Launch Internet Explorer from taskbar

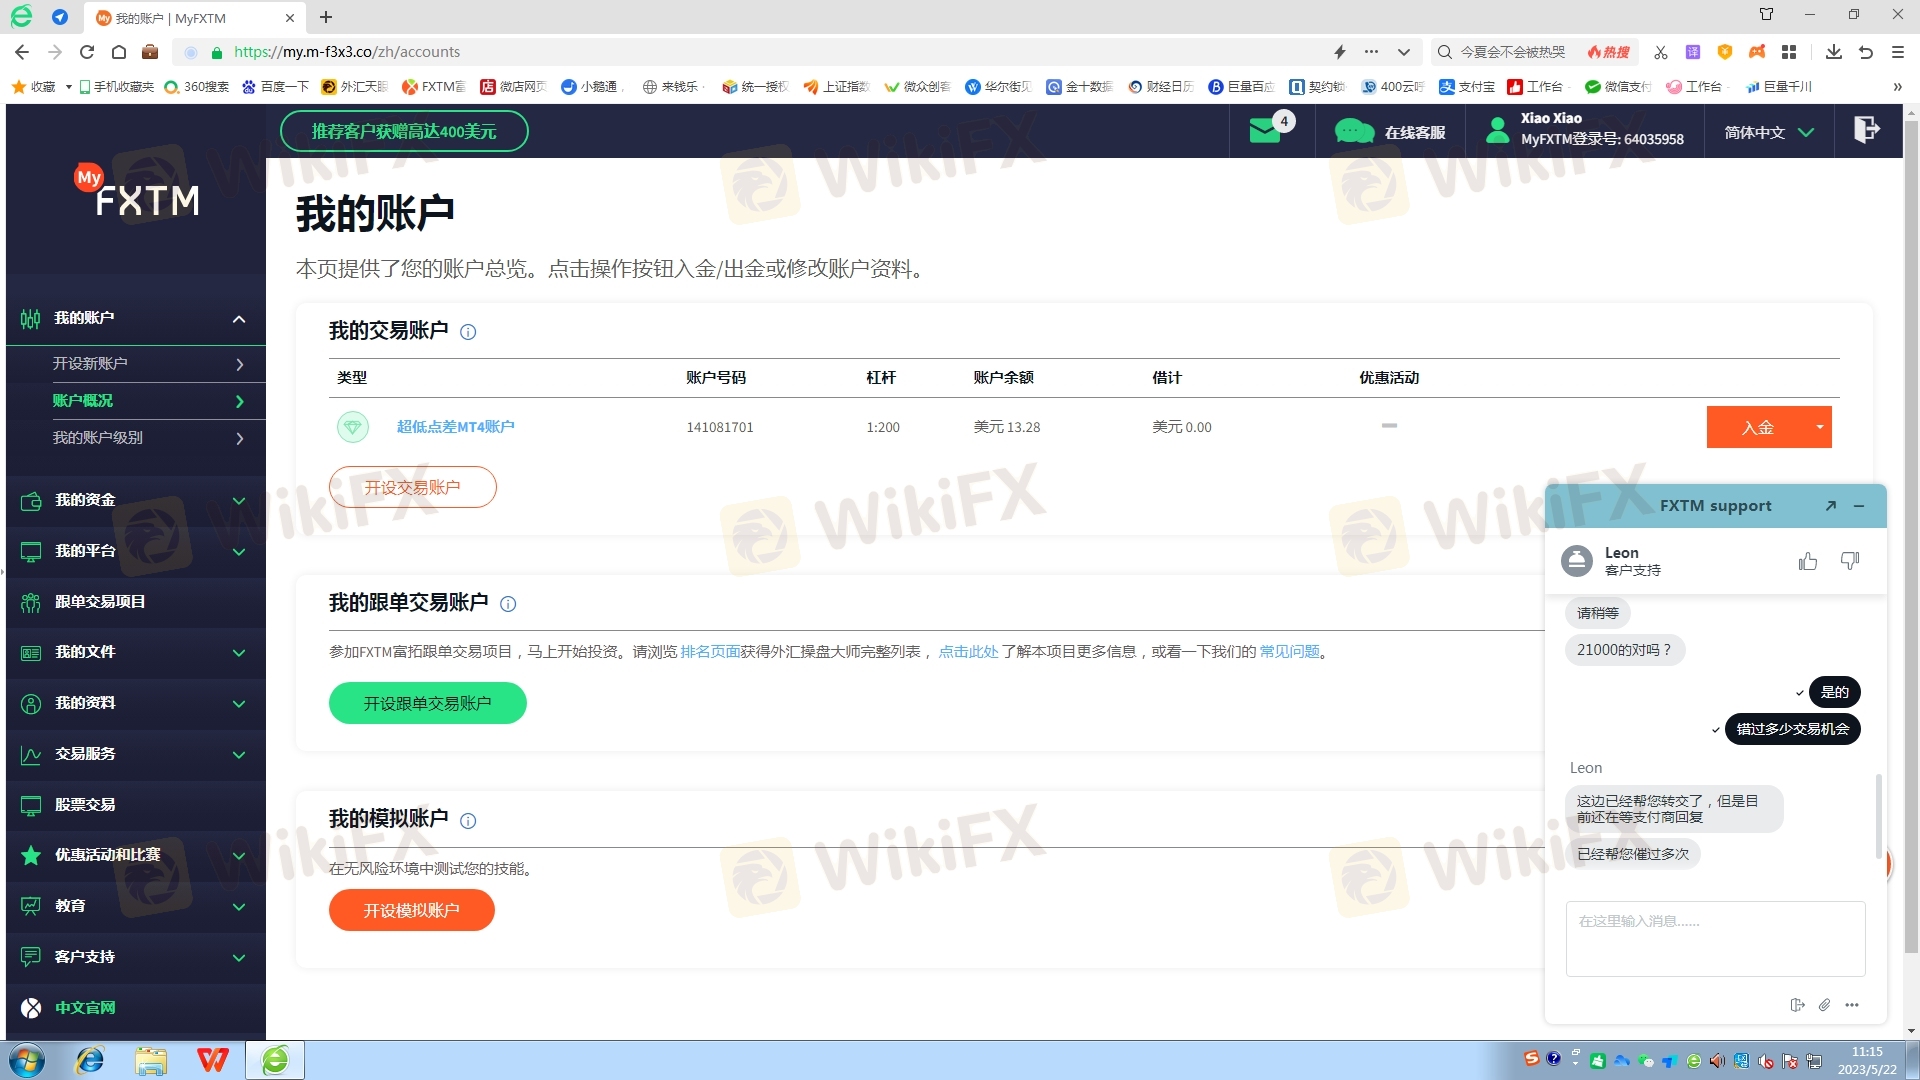pos(90,1060)
